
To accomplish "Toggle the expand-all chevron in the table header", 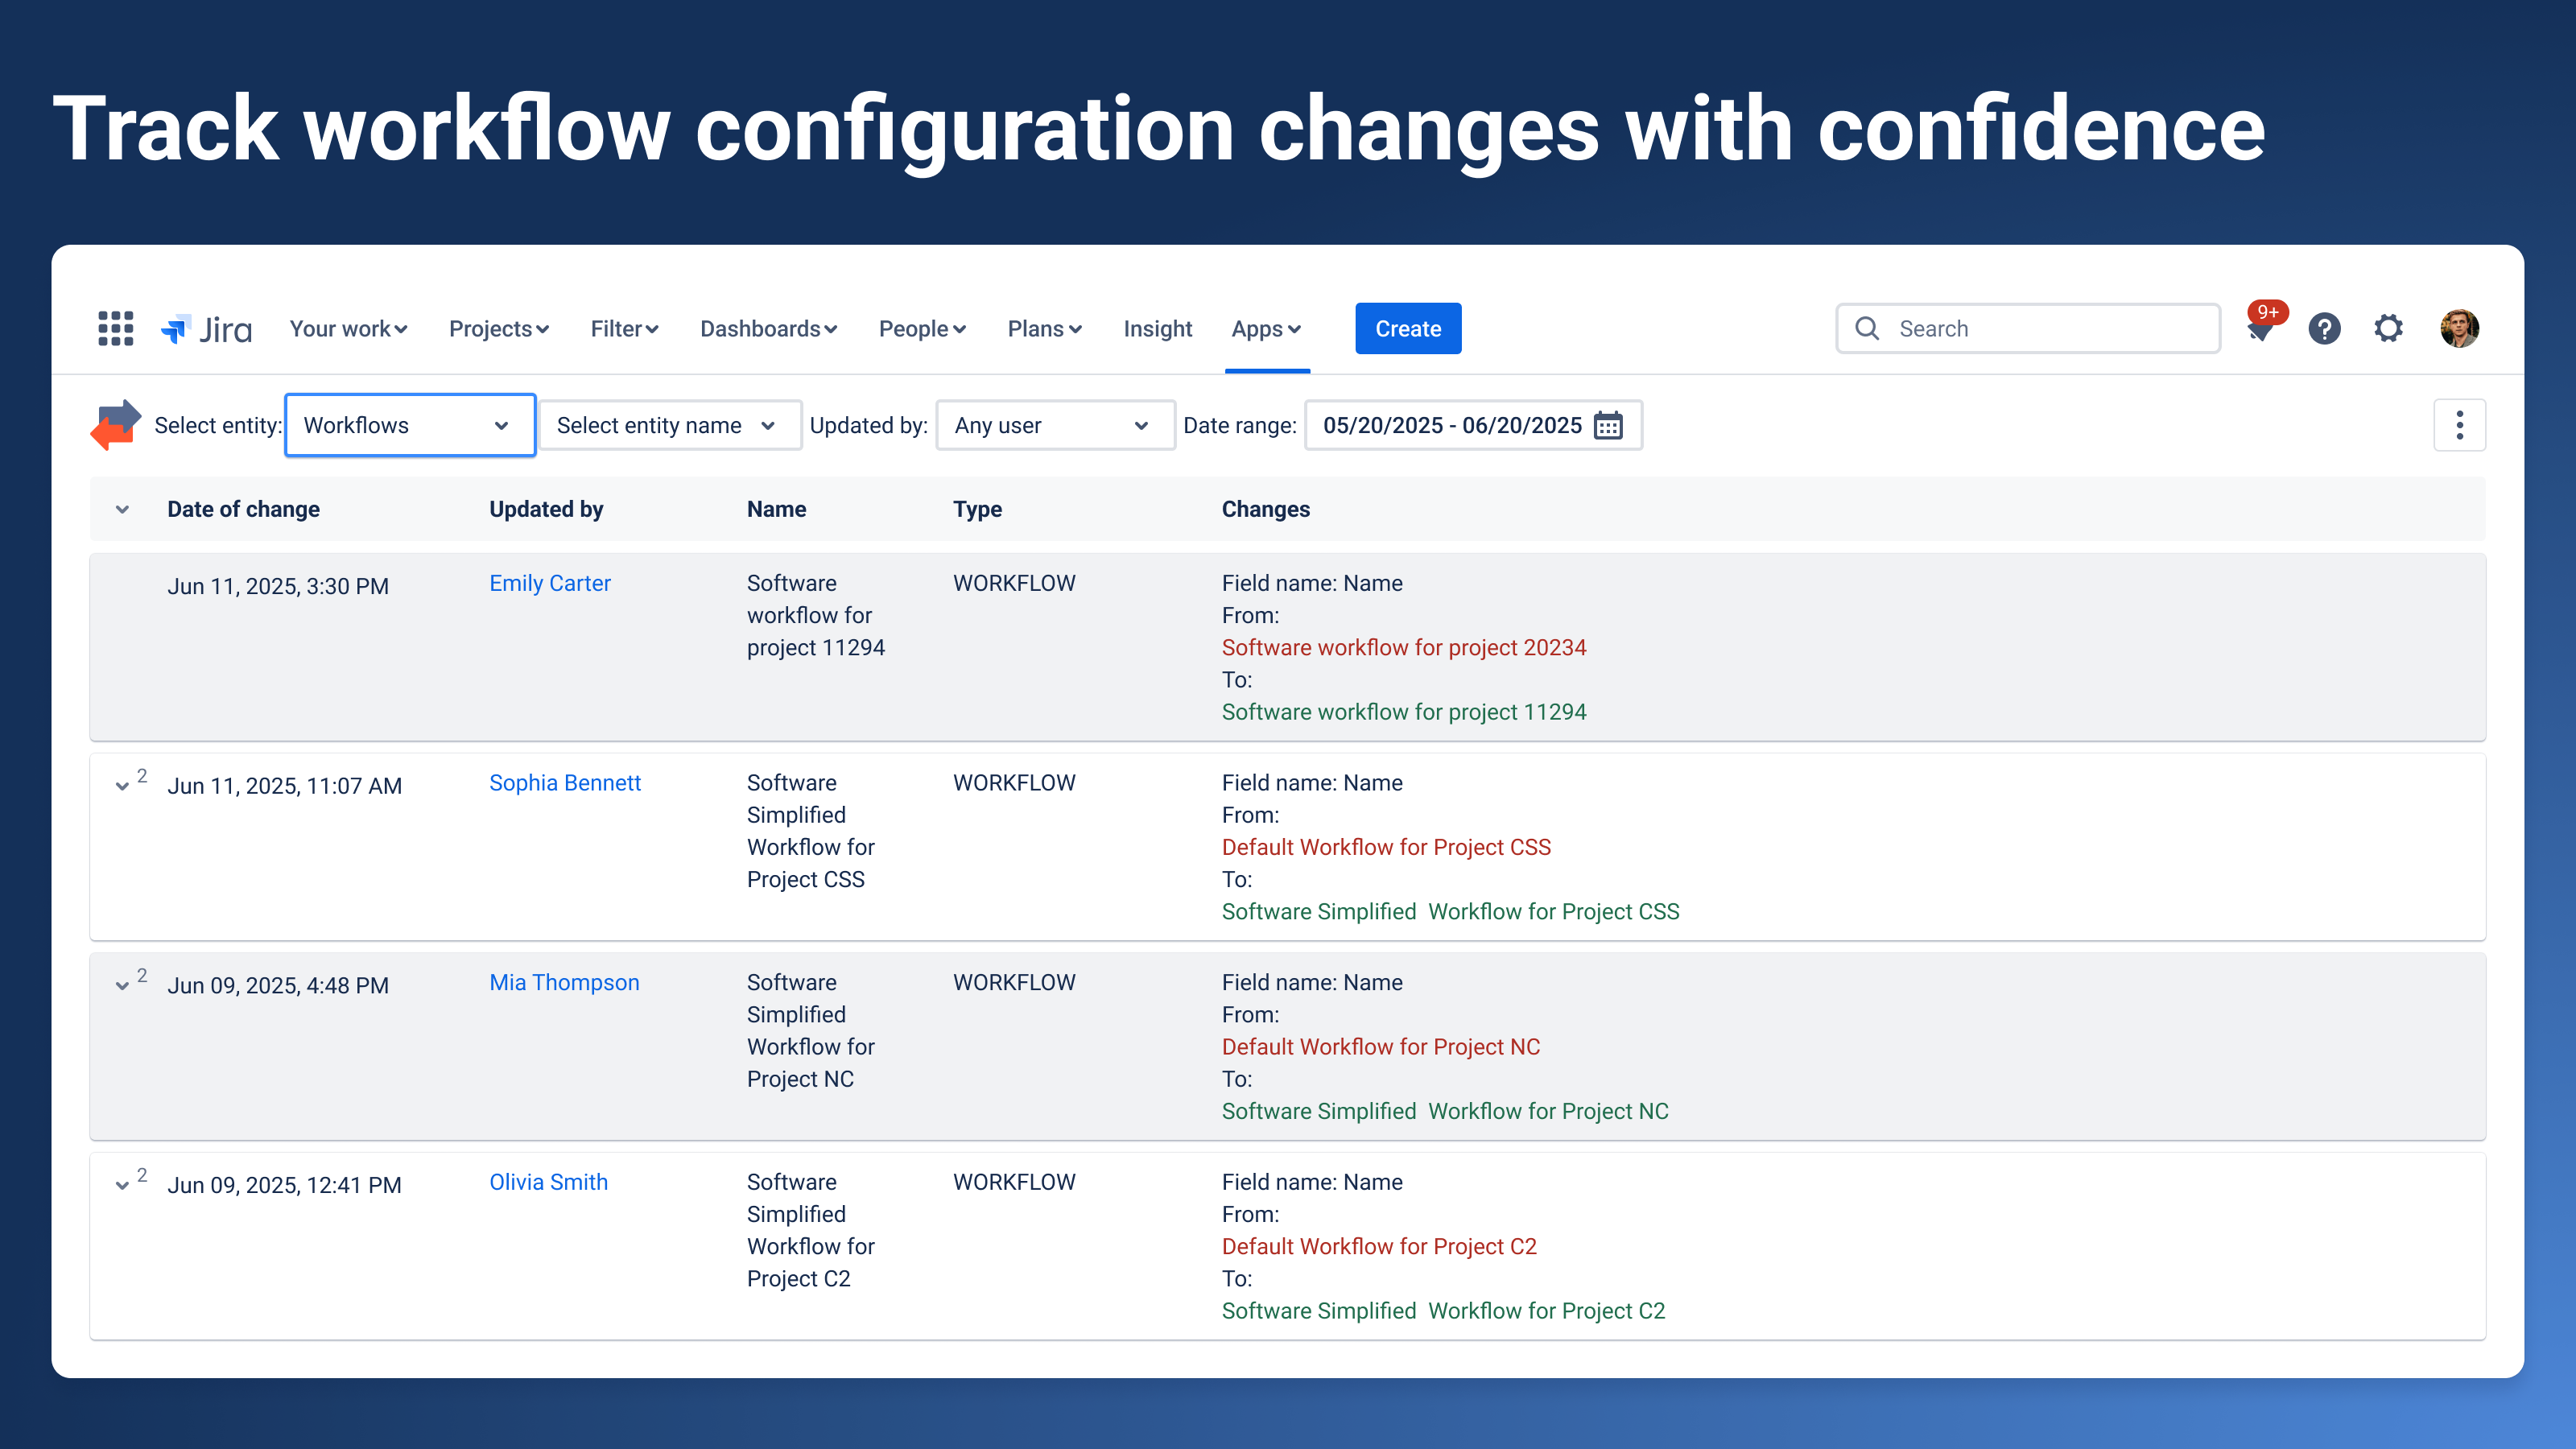I will click(x=122, y=509).
